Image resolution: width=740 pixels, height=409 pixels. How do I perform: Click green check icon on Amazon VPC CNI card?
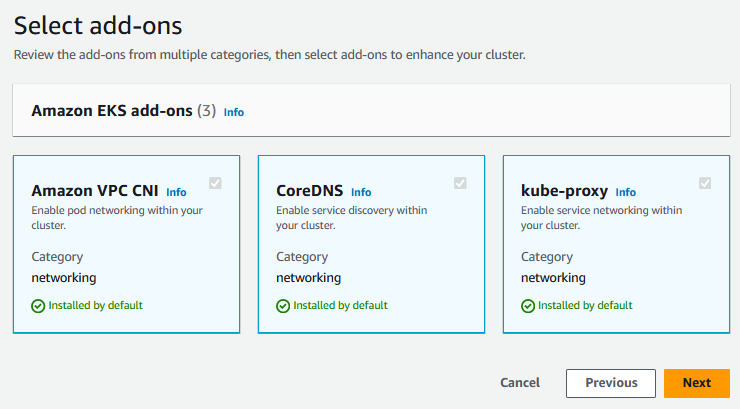pos(38,306)
